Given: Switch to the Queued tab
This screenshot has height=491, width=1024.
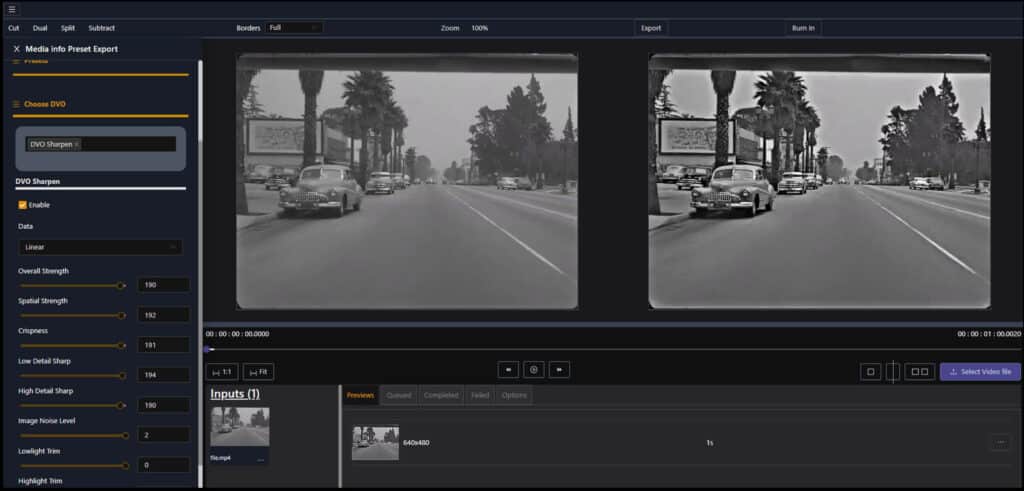Looking at the screenshot, I should (x=398, y=395).
